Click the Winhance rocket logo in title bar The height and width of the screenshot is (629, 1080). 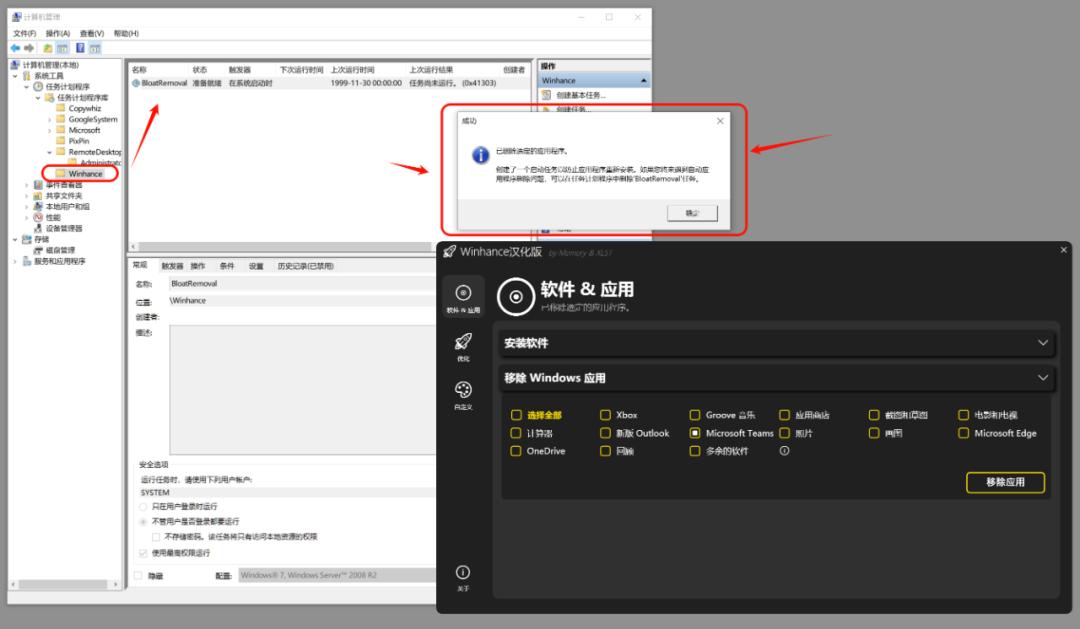(x=450, y=251)
